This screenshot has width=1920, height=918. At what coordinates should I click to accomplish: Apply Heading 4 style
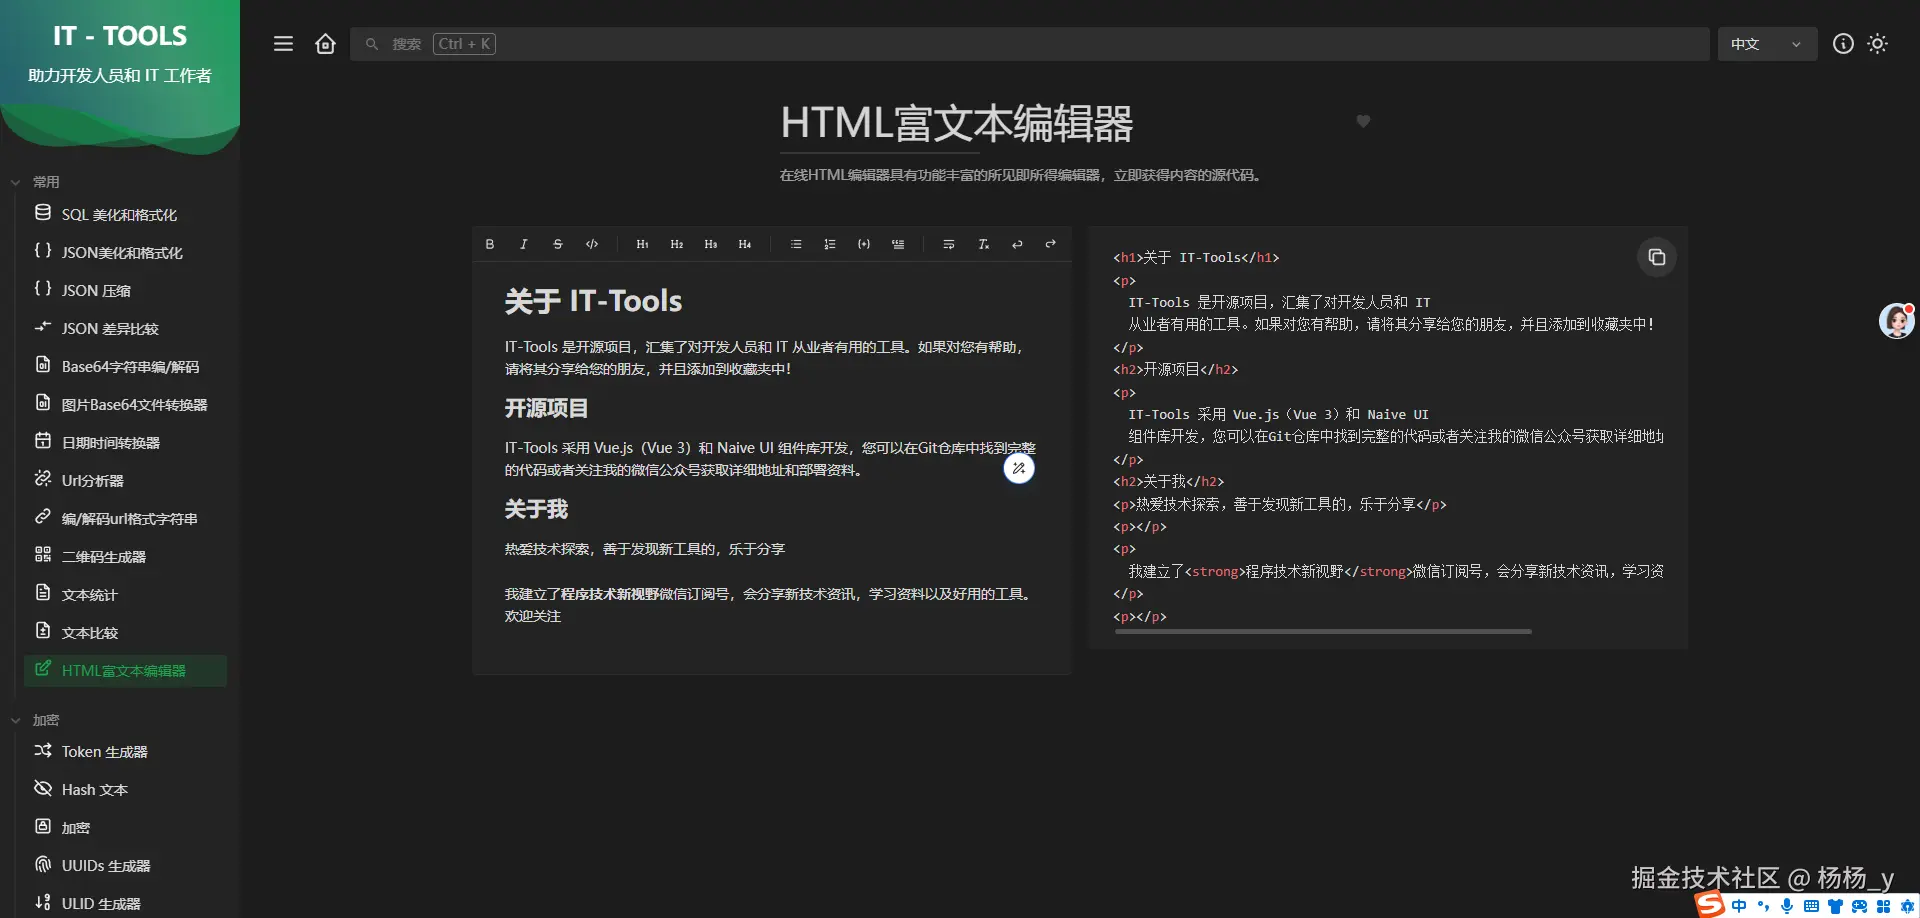[x=745, y=244]
